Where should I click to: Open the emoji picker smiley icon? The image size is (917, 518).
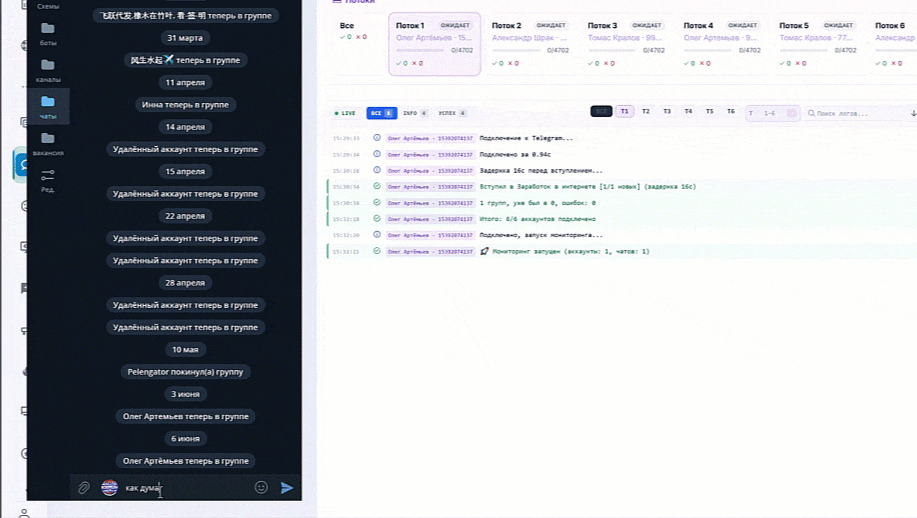point(261,487)
